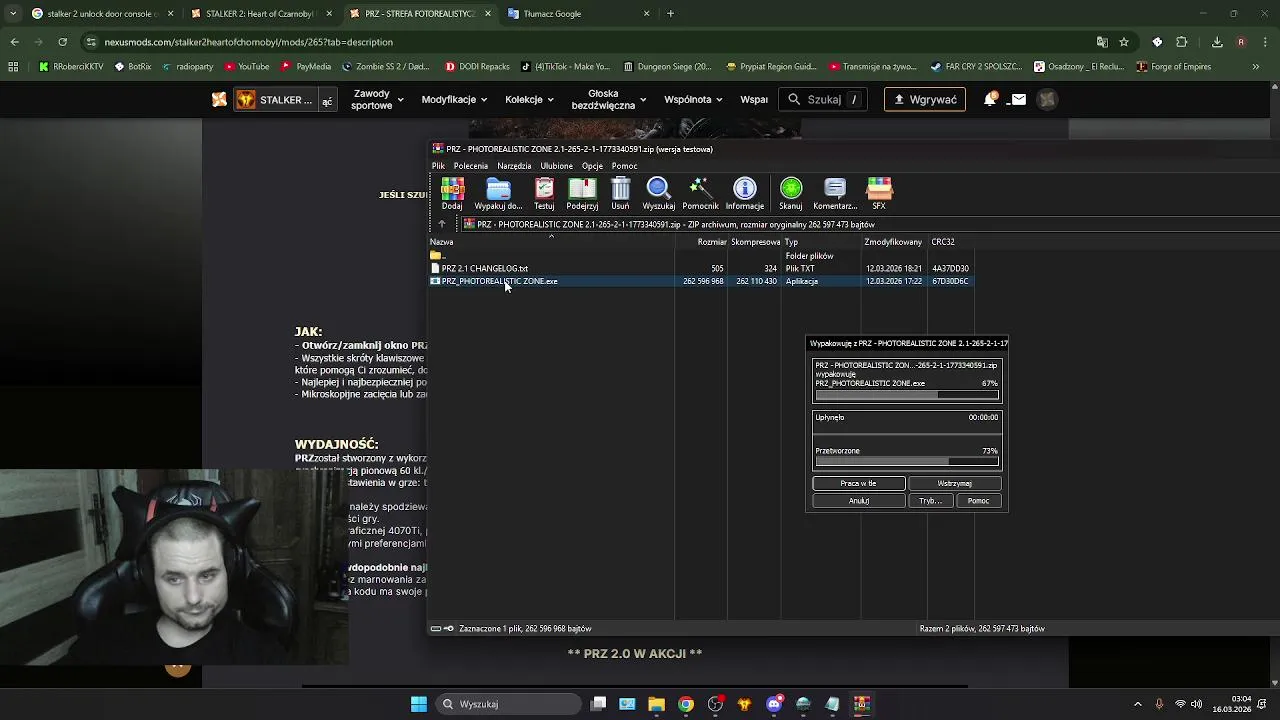
Task: Open the Narzędzia menu
Action: 514,166
